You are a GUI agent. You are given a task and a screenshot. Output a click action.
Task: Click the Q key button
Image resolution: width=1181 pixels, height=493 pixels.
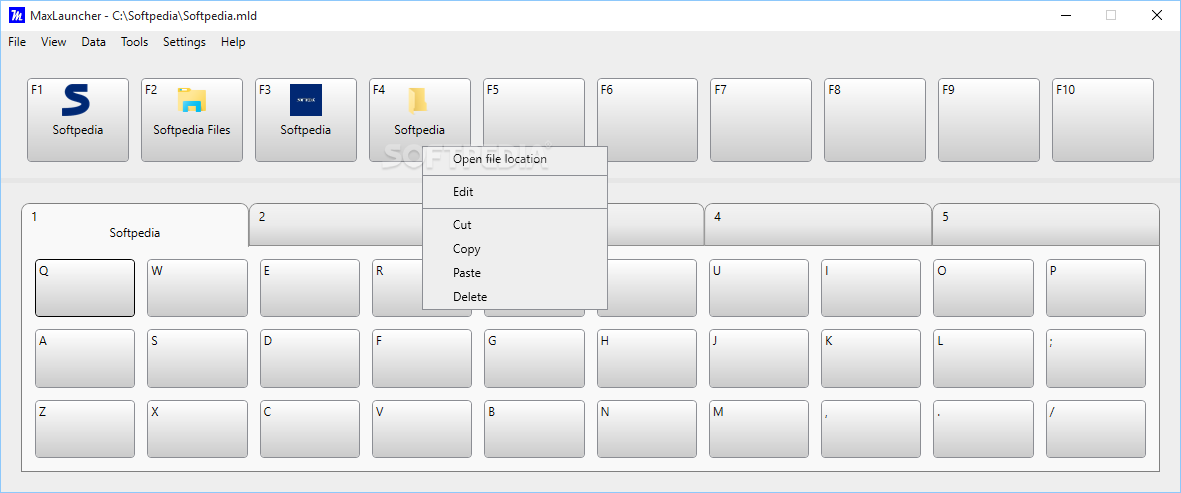[x=85, y=288]
